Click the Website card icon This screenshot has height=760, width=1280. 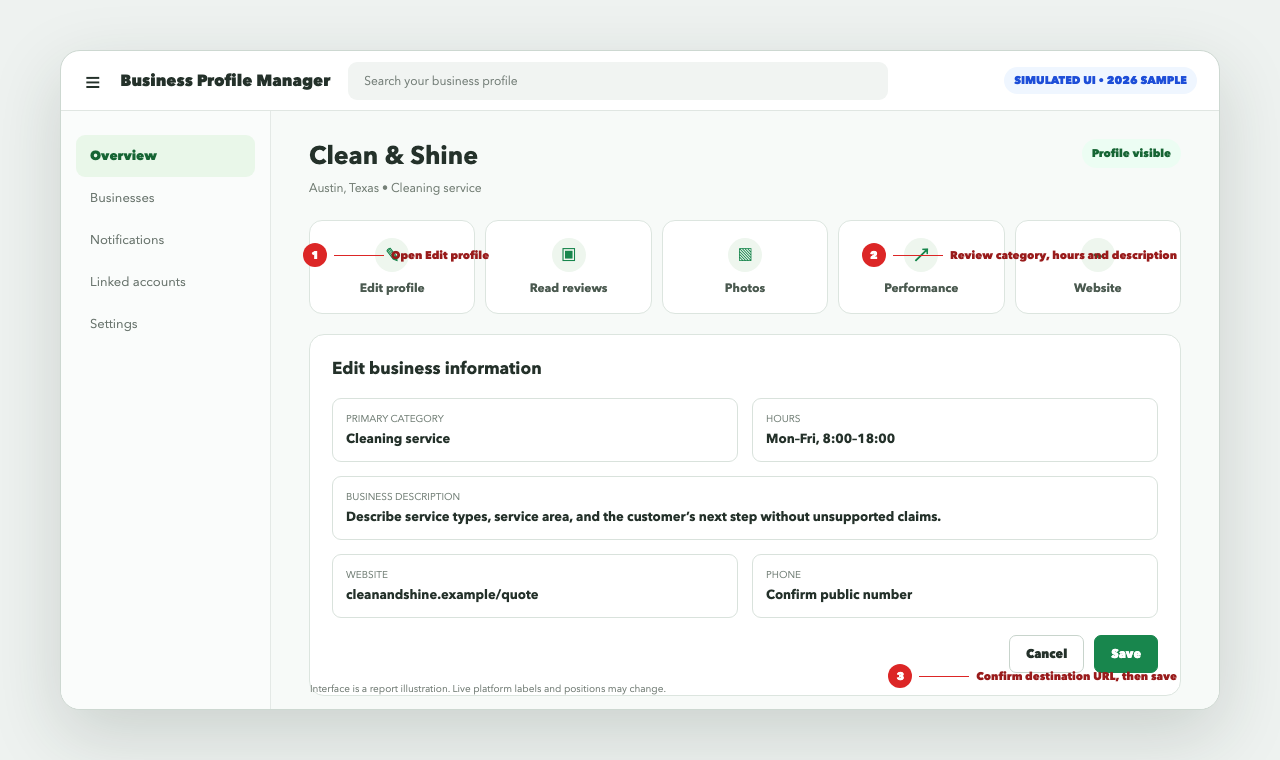coord(1097,255)
